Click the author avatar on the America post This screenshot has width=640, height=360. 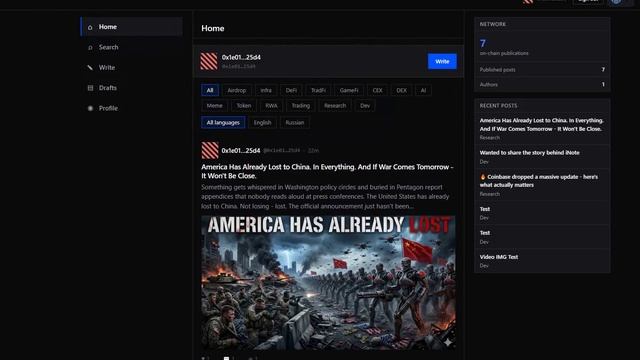[210, 150]
